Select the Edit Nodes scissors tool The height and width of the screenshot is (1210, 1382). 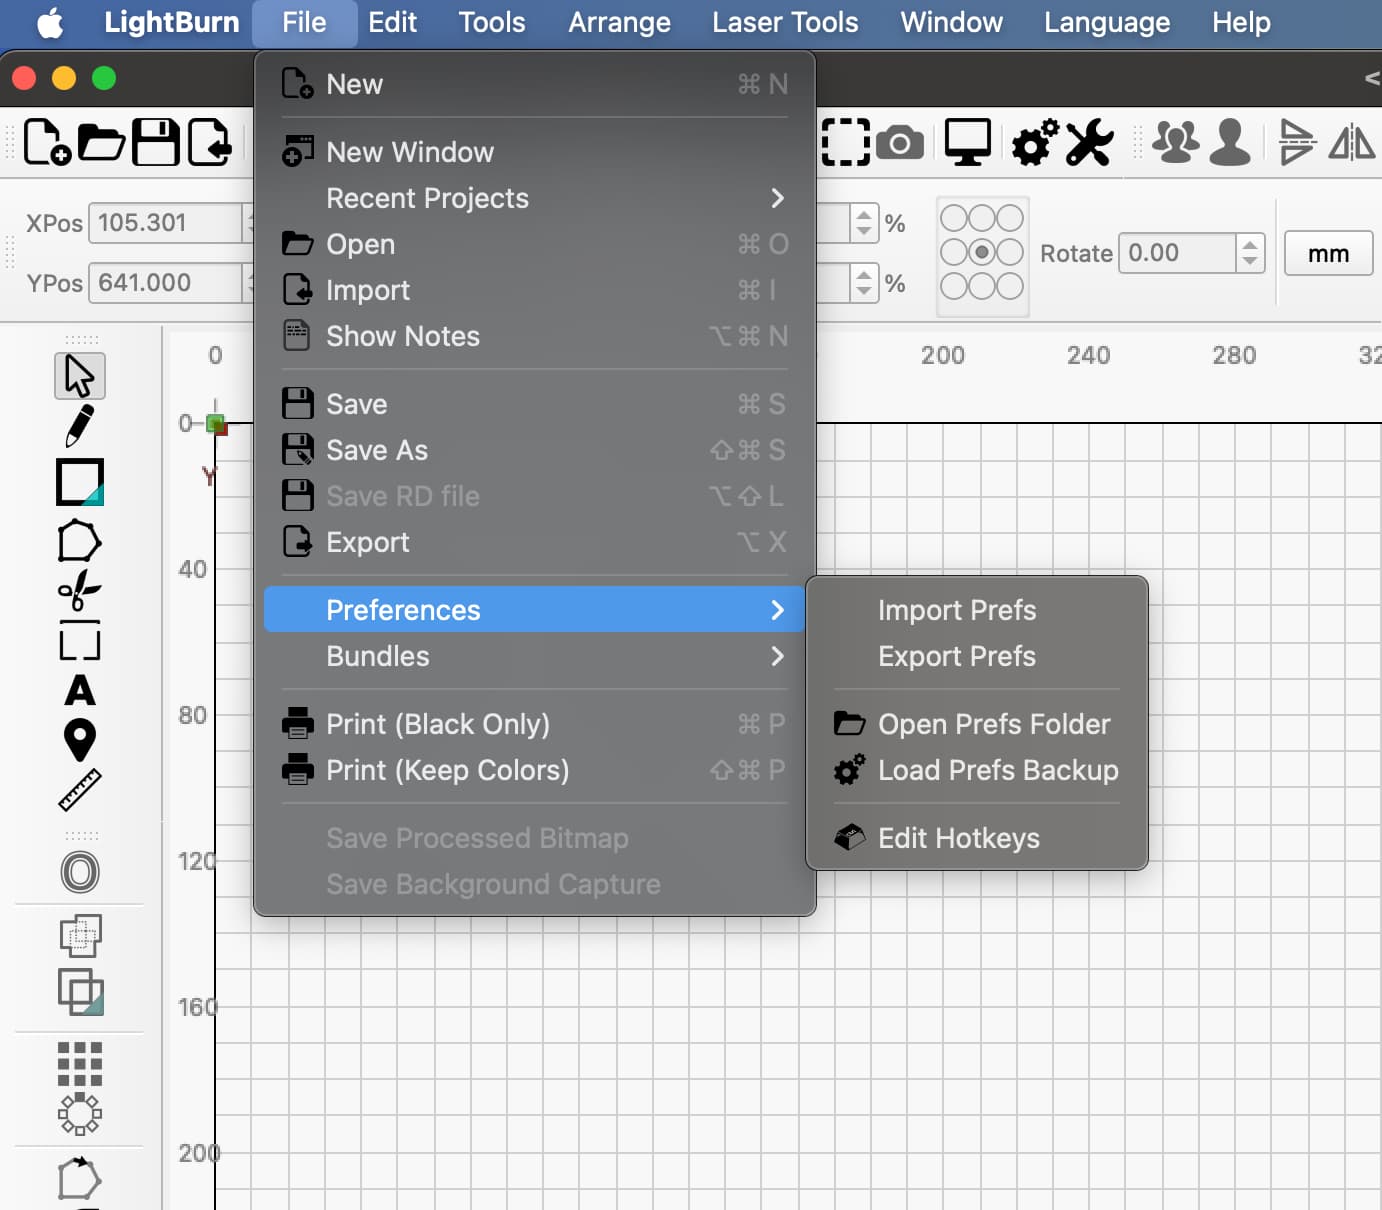tap(80, 590)
